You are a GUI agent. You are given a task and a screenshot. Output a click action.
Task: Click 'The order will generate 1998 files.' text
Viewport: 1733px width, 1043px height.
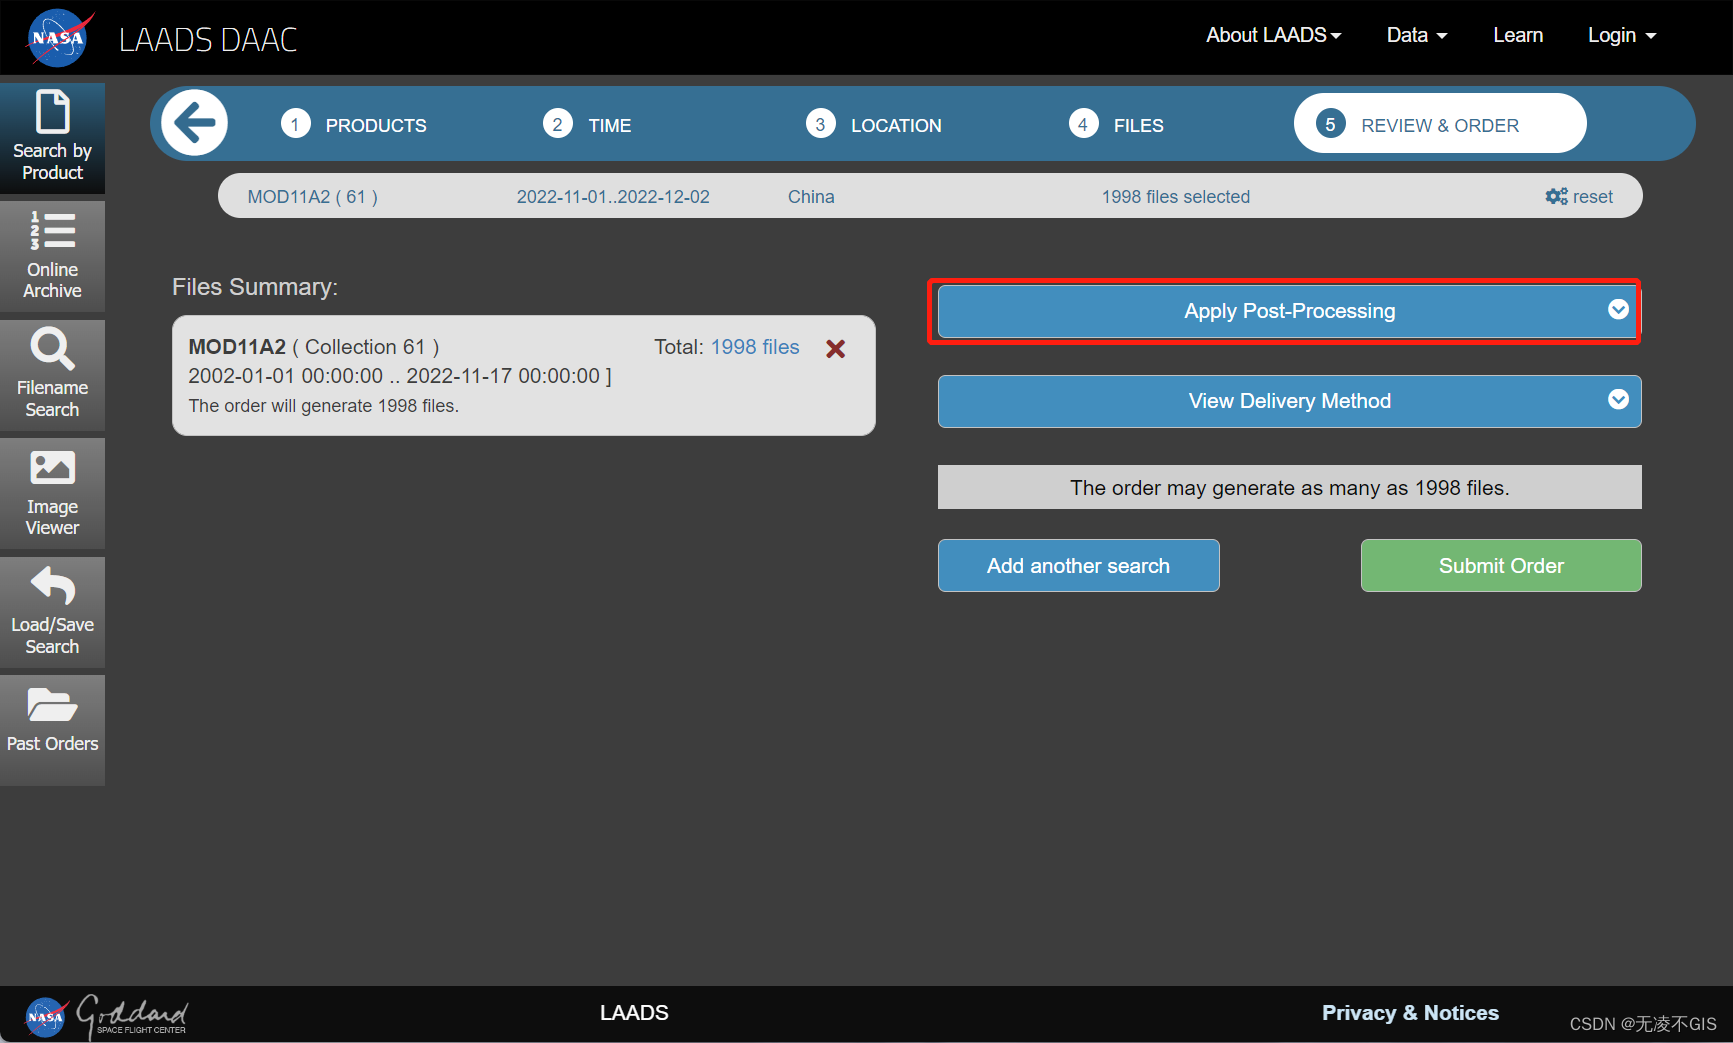(x=324, y=406)
